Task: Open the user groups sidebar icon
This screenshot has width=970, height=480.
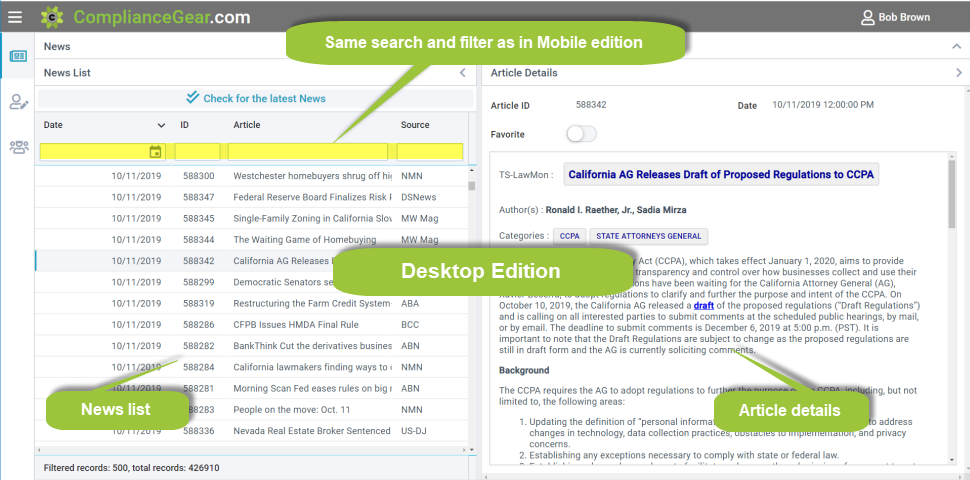Action: [x=18, y=147]
